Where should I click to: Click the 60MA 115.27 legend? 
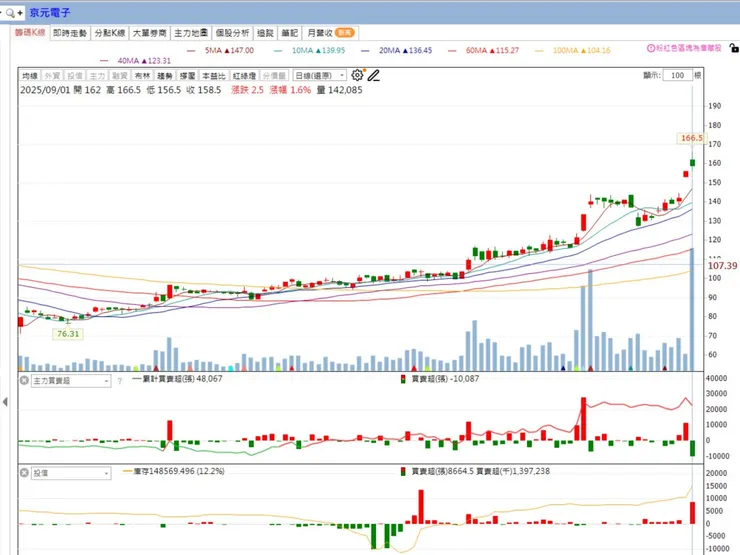(483, 50)
